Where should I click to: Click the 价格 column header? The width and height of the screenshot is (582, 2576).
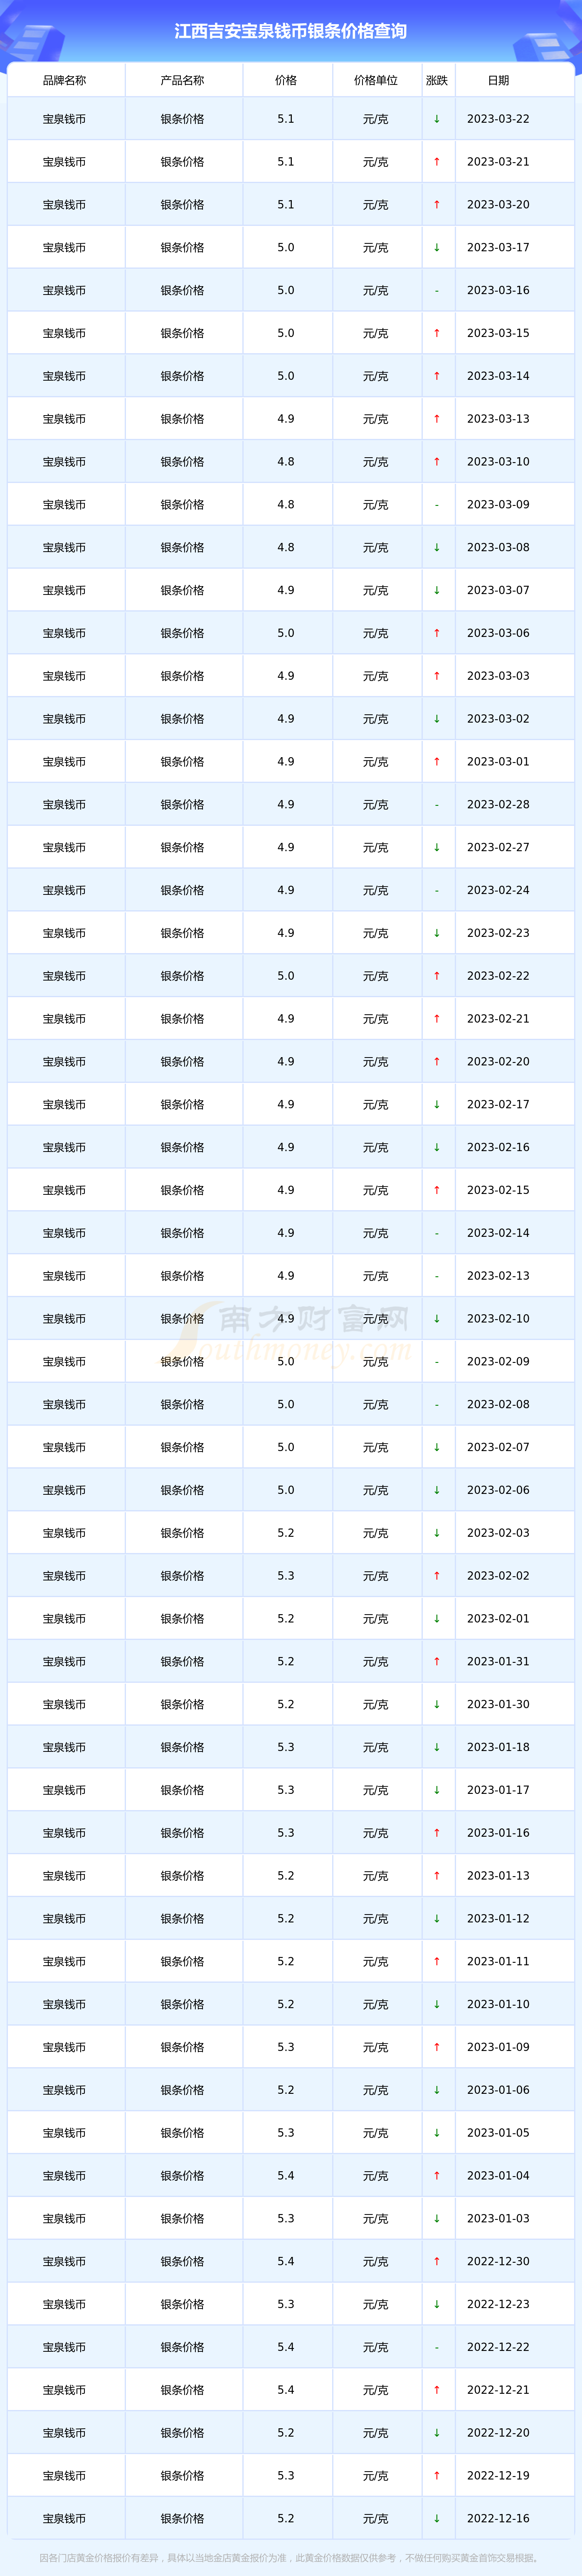(286, 80)
